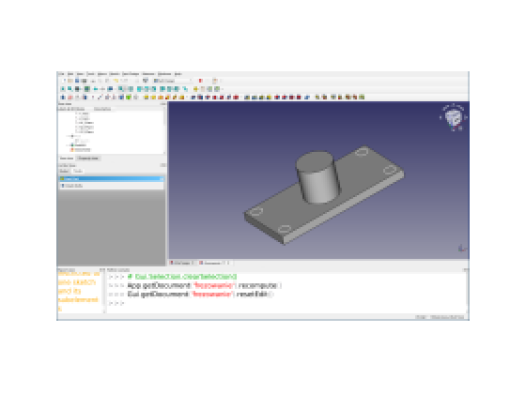The image size is (526, 394).
Task: Switch to the Tasks tab
Action: [x=78, y=171]
